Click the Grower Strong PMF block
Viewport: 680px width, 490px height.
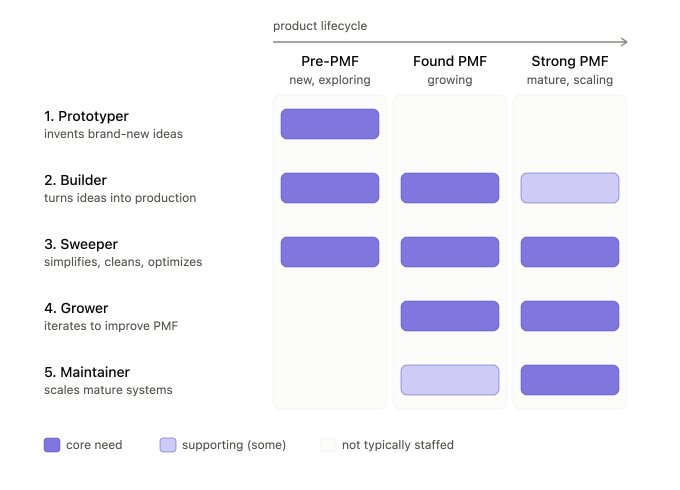(x=570, y=316)
